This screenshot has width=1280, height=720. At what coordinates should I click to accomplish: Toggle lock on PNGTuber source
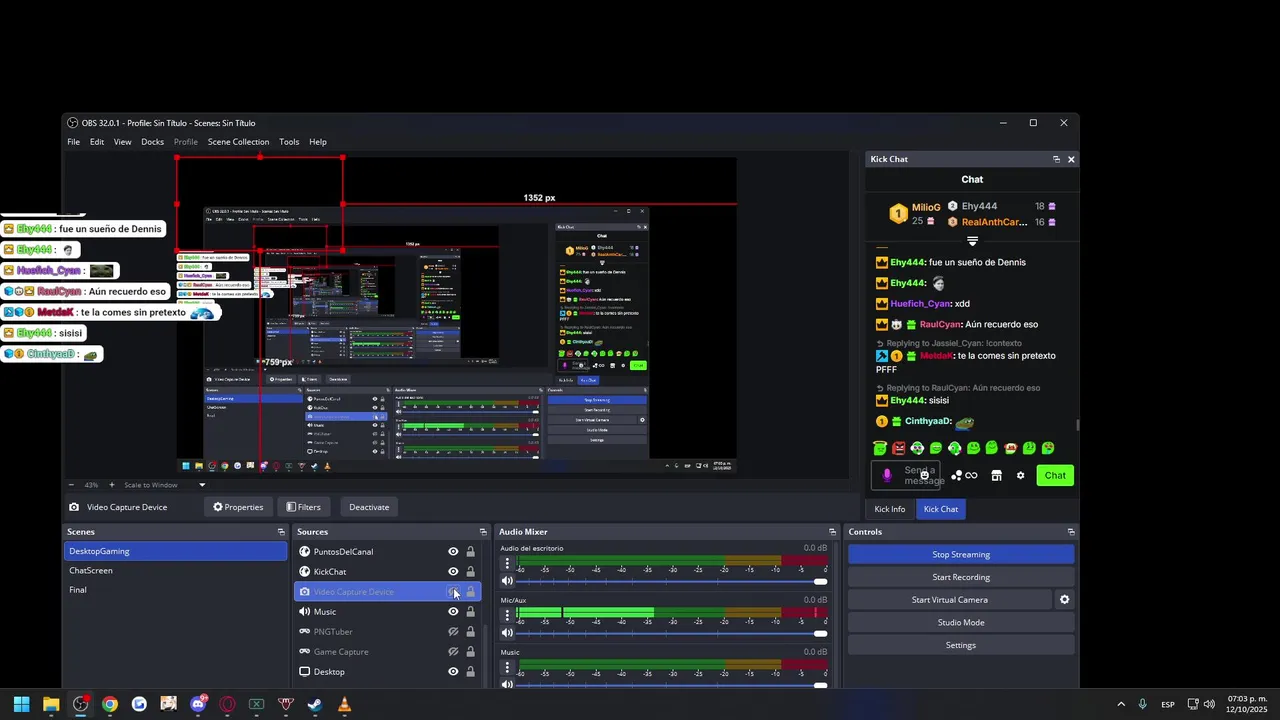470,632
